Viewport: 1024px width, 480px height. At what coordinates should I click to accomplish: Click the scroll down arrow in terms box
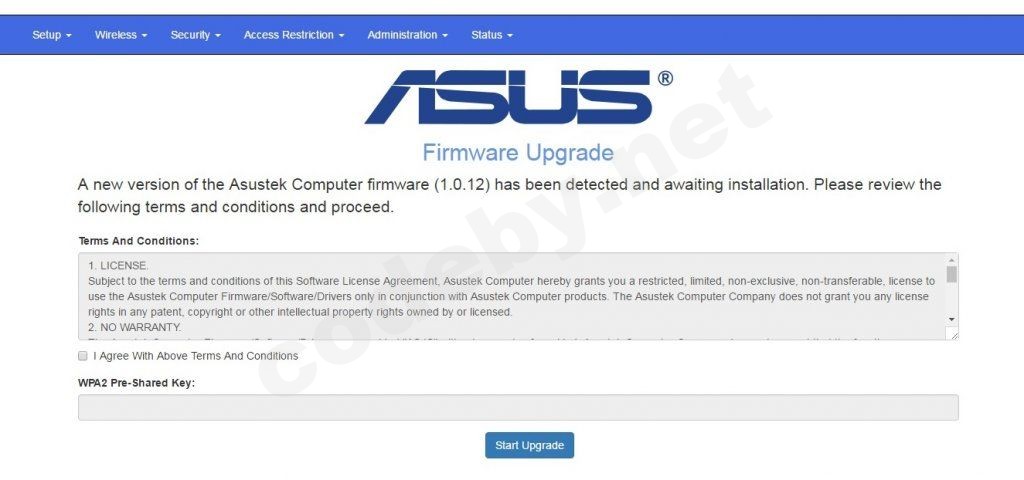point(951,319)
